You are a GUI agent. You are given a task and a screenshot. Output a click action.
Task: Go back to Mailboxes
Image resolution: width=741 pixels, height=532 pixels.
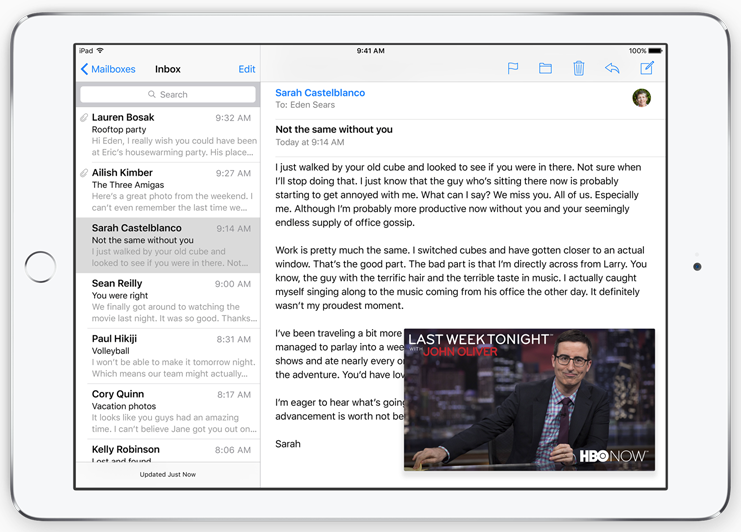pos(108,69)
